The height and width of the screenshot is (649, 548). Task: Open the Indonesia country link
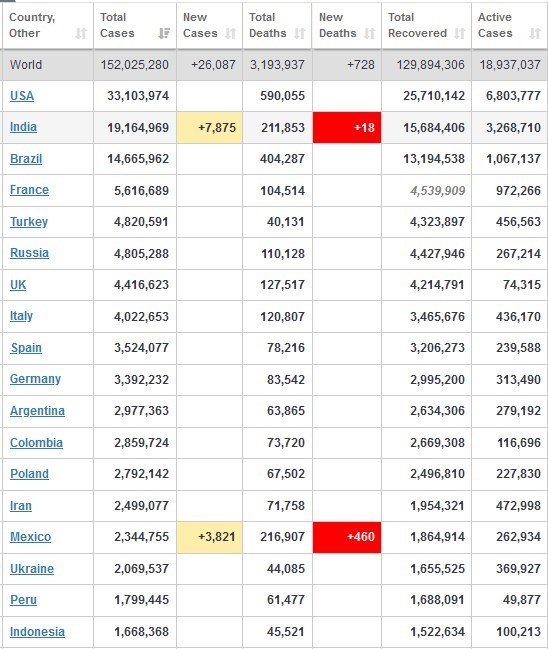[37, 632]
